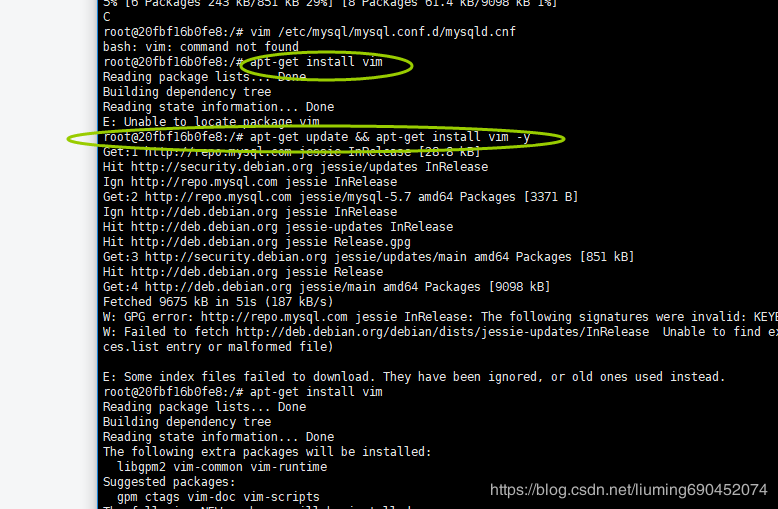Viewport: 778px width, 509px height.
Task: Click the 'Hit http://deb.debian.org jessie-updates InRelease' line
Action: (x=278, y=227)
